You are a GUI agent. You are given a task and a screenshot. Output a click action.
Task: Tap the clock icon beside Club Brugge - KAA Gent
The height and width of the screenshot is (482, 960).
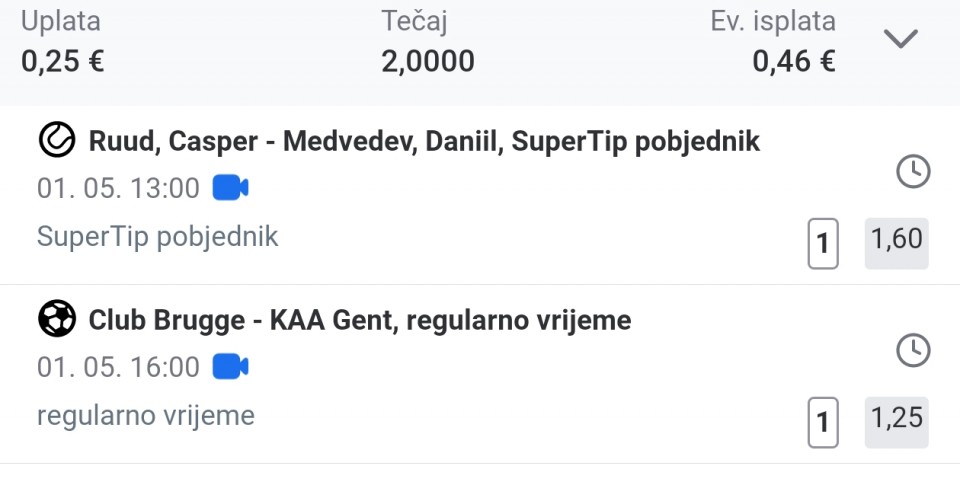tap(913, 350)
